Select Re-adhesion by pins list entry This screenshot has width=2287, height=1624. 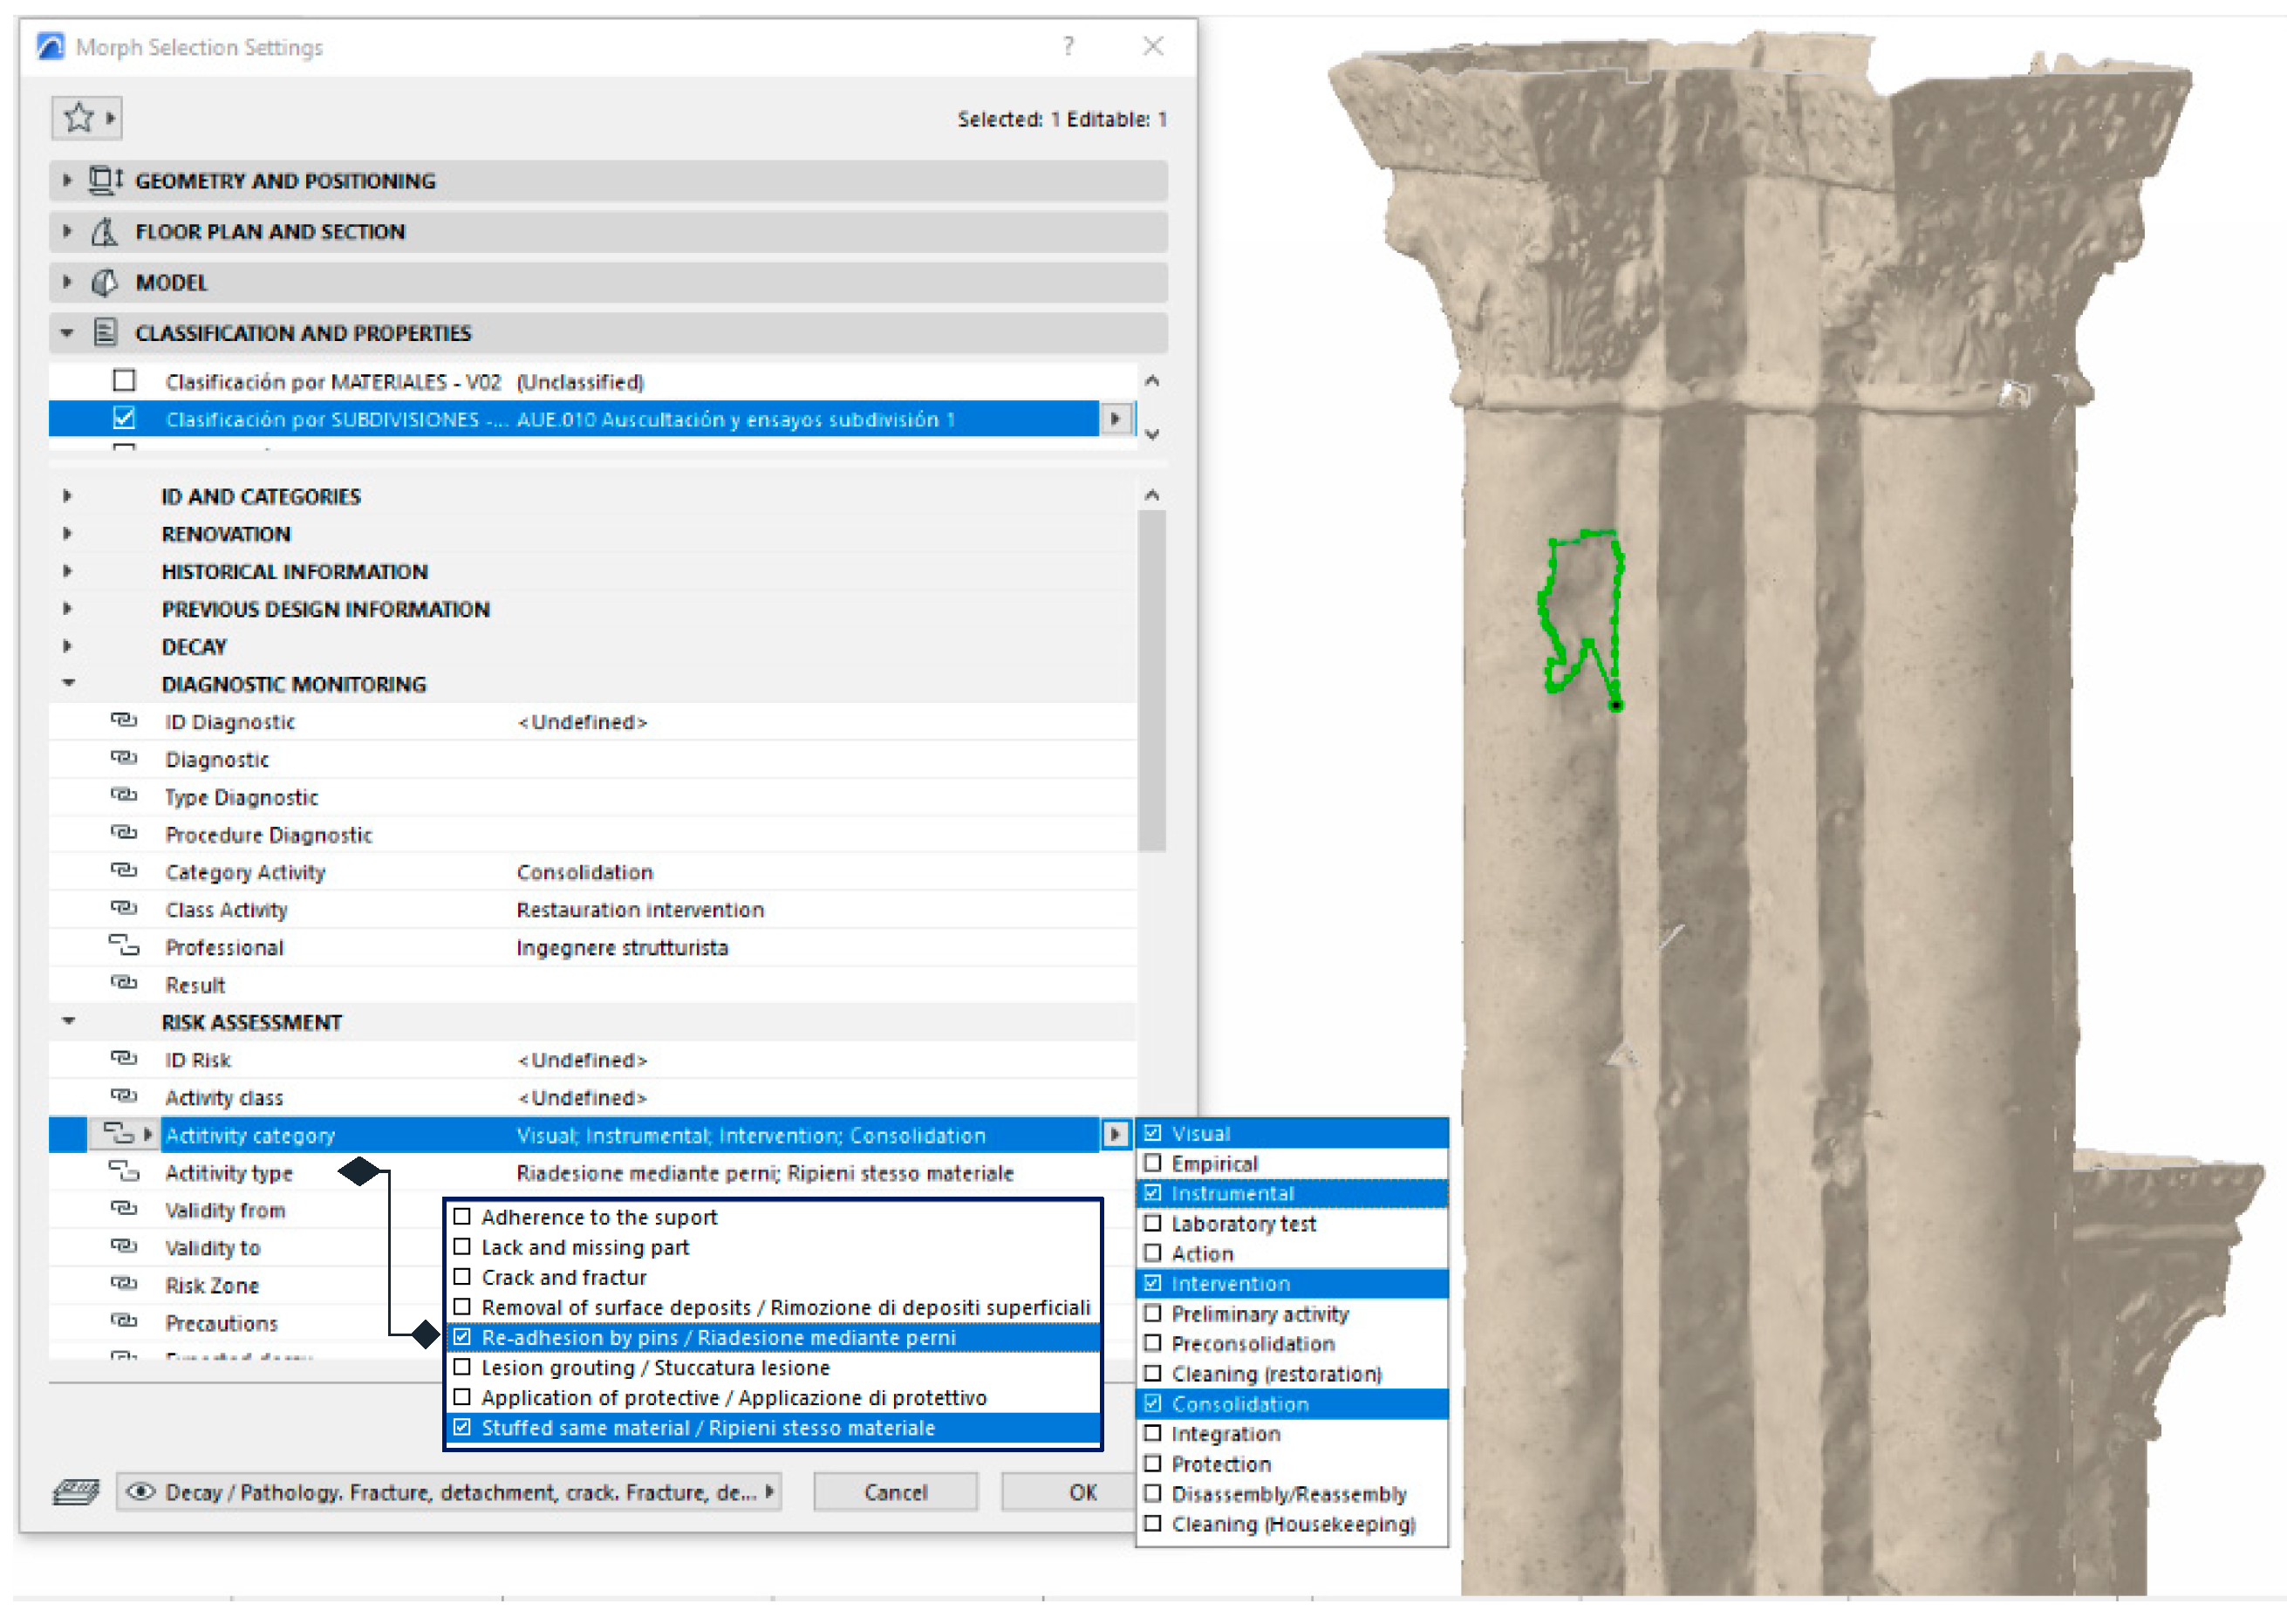[717, 1337]
